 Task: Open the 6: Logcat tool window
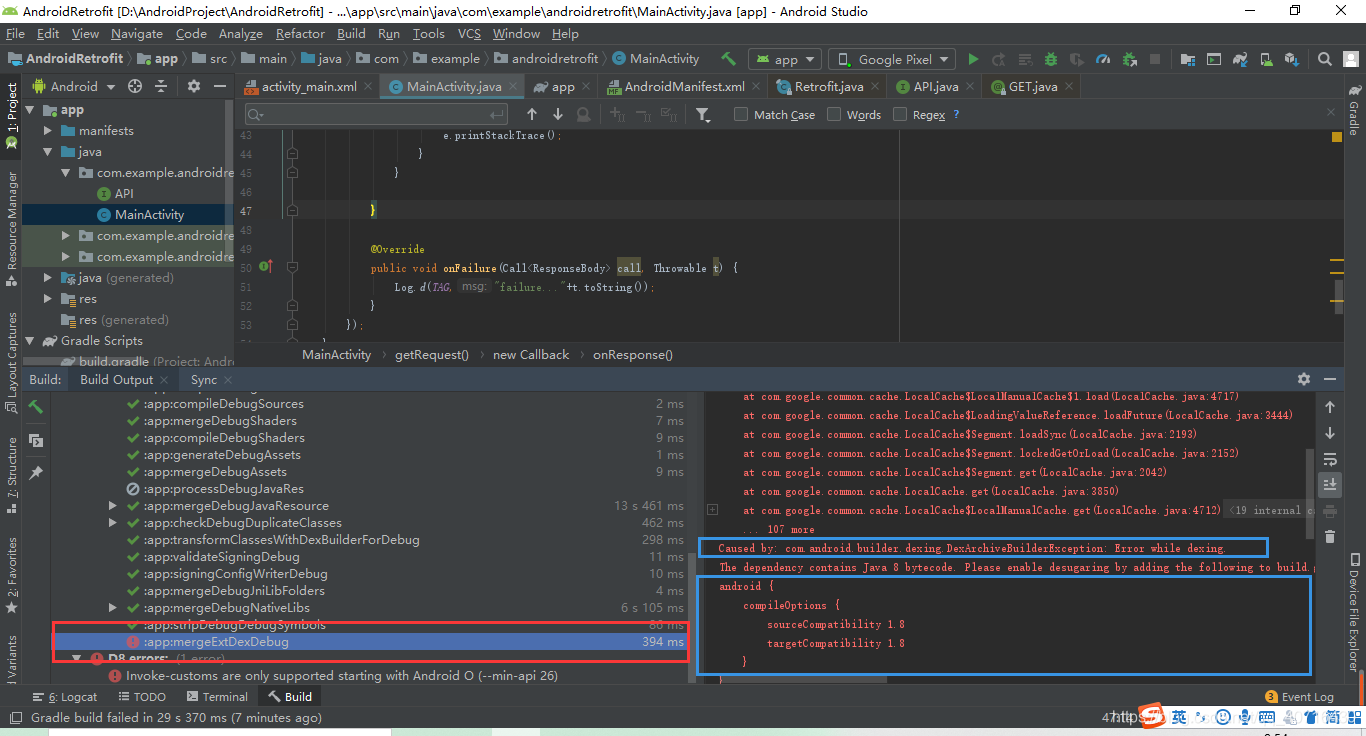64,697
